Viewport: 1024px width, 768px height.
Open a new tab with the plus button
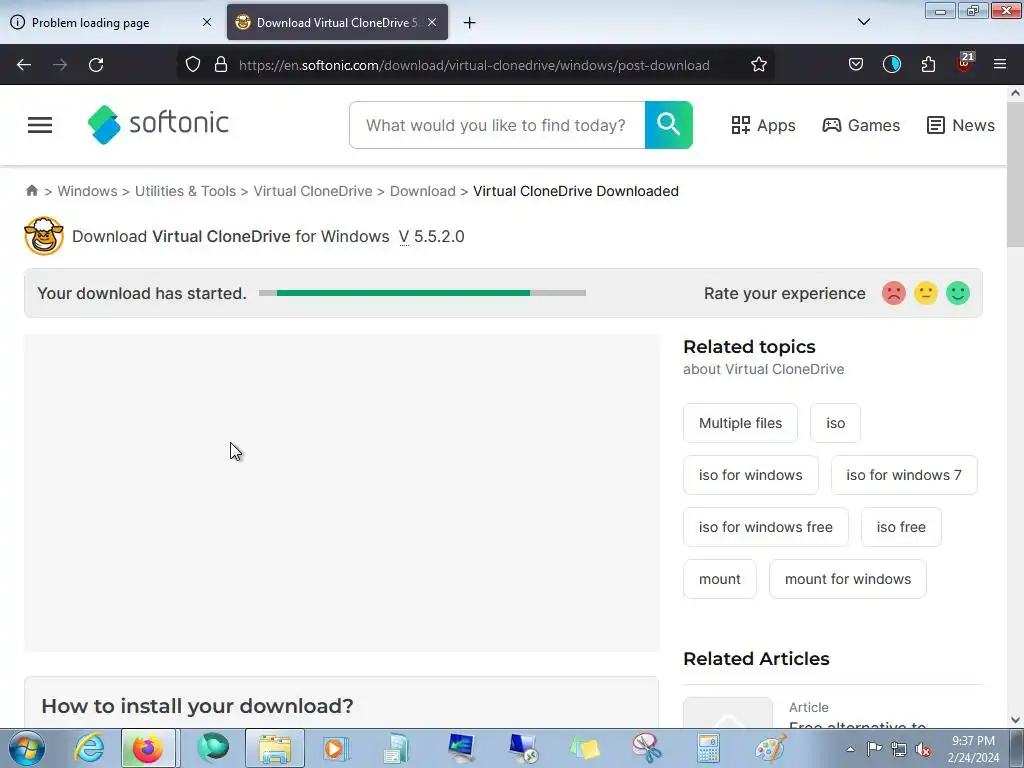[x=469, y=23]
